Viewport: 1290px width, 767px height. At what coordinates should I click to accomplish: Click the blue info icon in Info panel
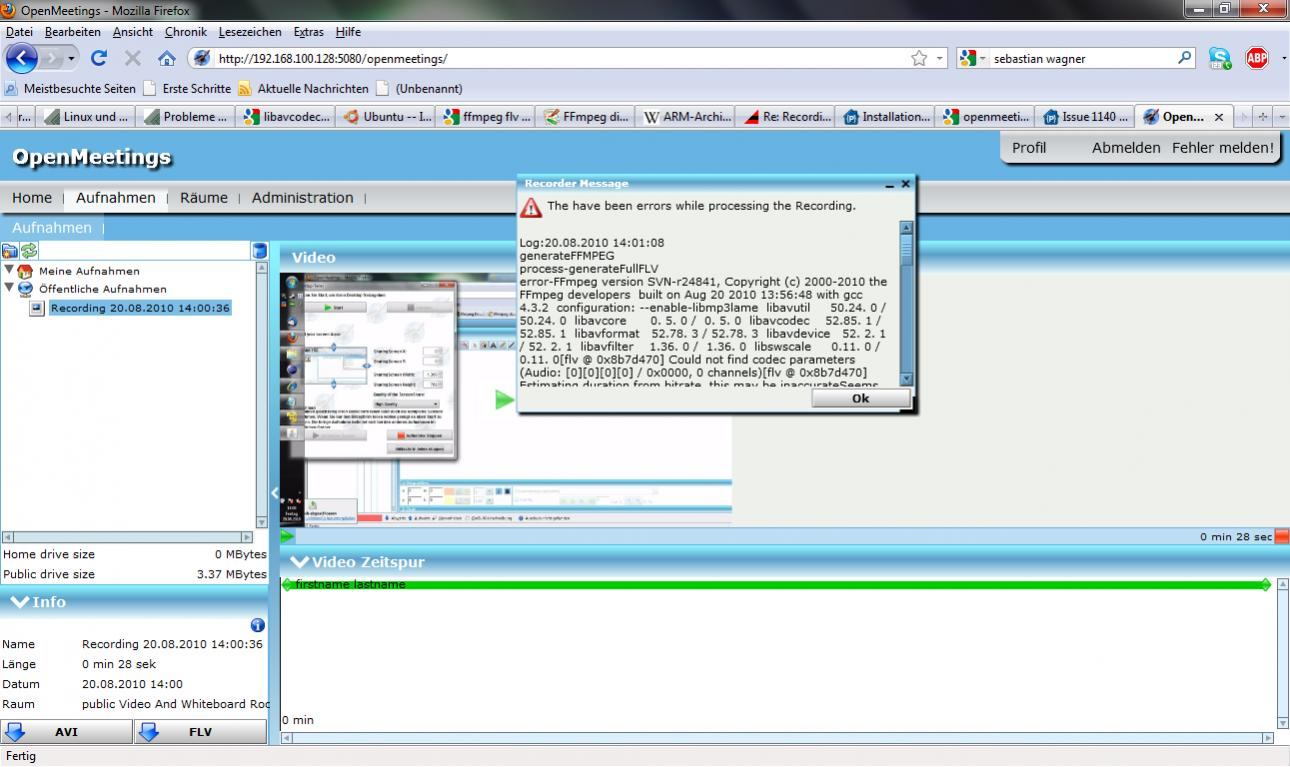258,625
